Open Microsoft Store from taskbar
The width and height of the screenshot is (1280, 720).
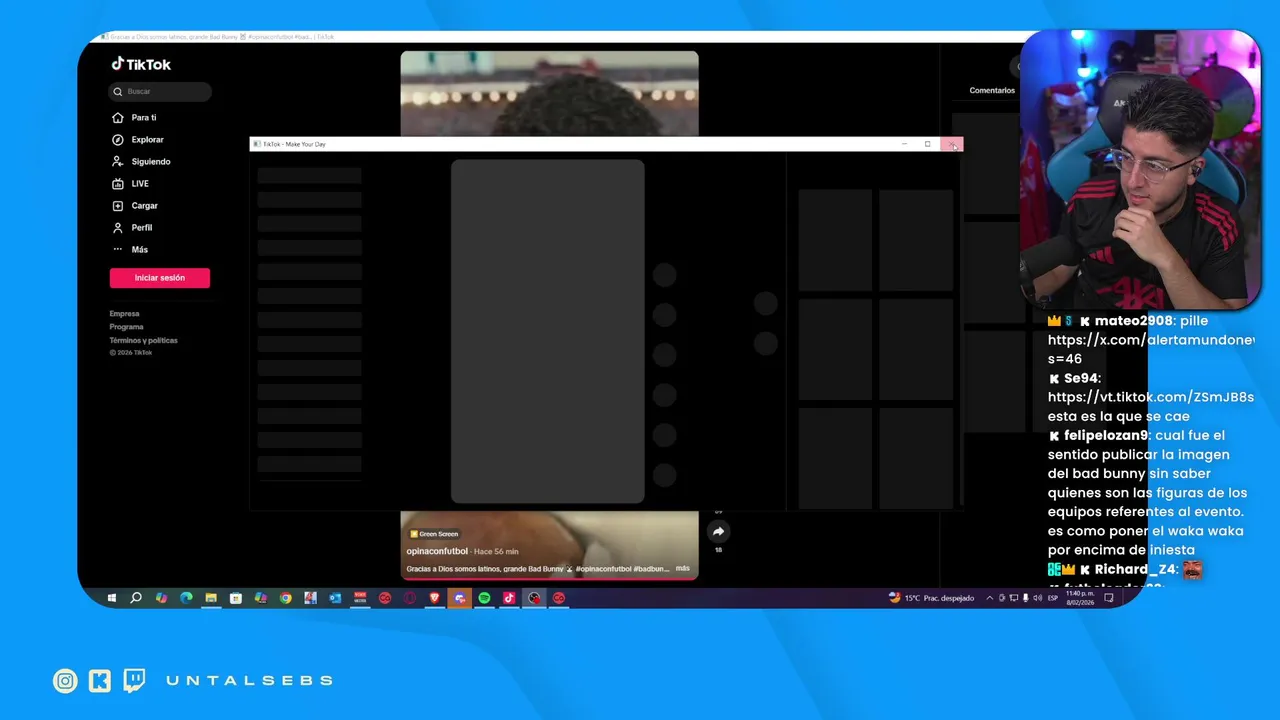point(236,598)
